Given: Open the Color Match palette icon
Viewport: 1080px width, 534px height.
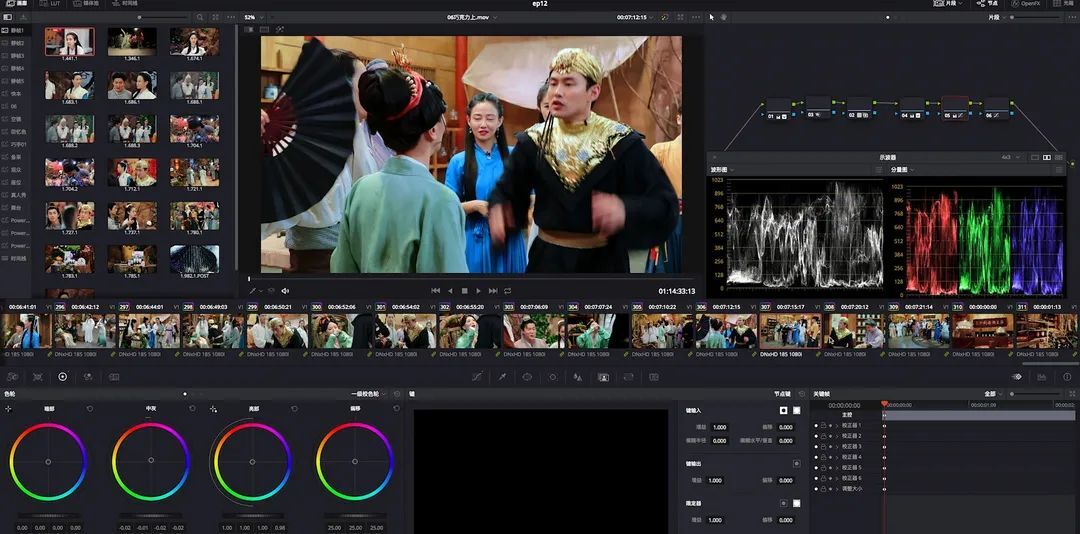Looking at the screenshot, I should [x=37, y=377].
